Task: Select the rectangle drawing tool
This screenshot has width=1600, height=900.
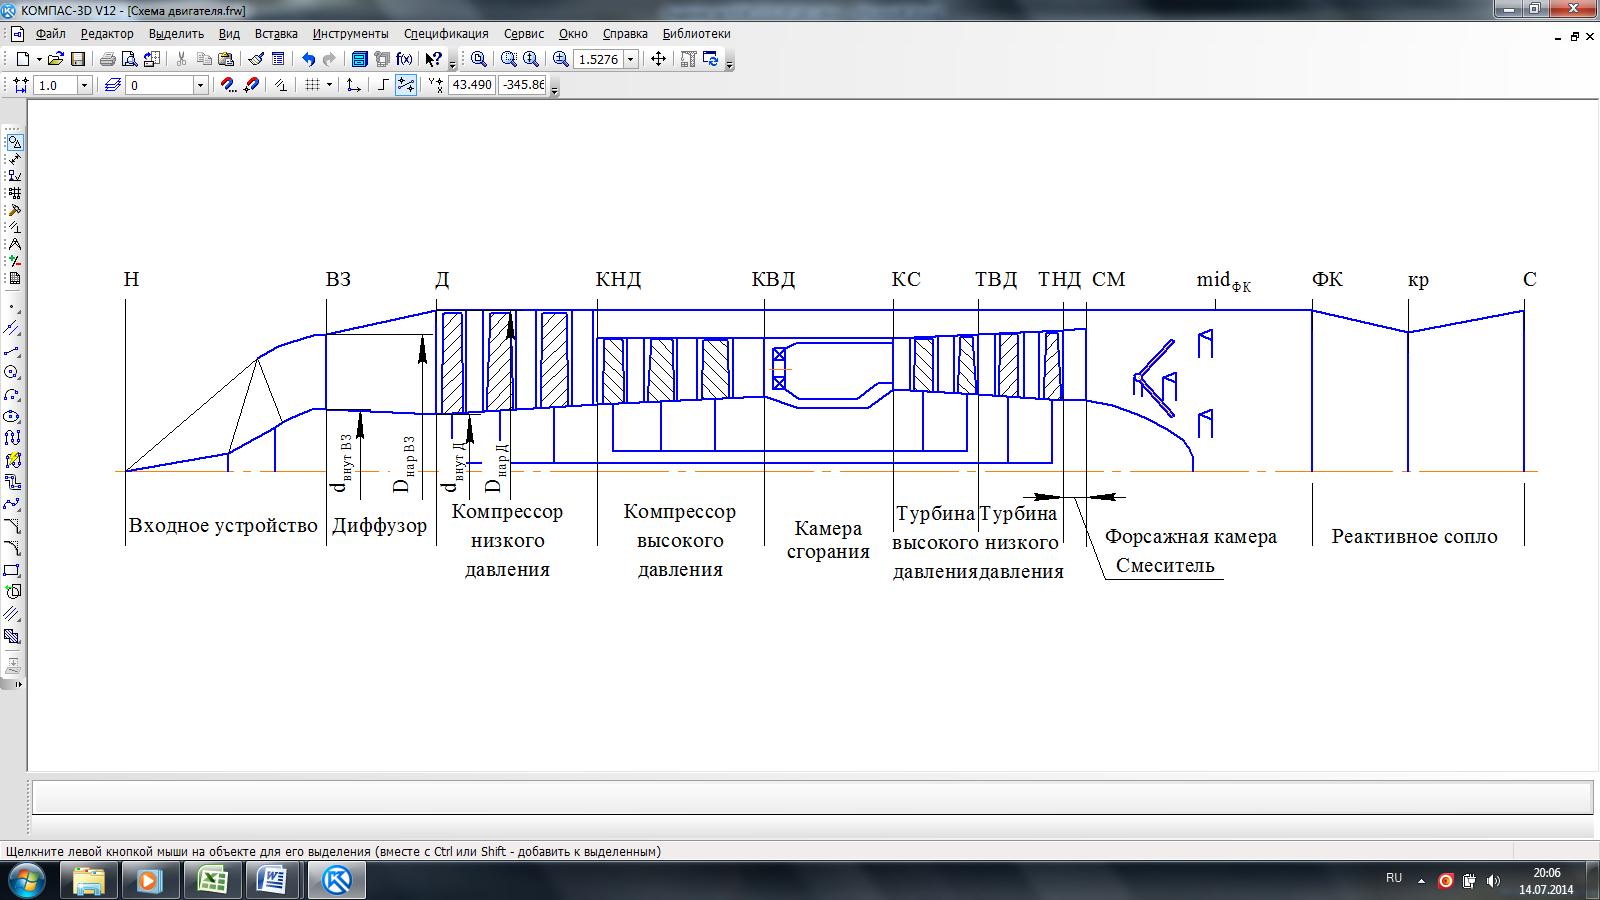Action: coord(13,571)
